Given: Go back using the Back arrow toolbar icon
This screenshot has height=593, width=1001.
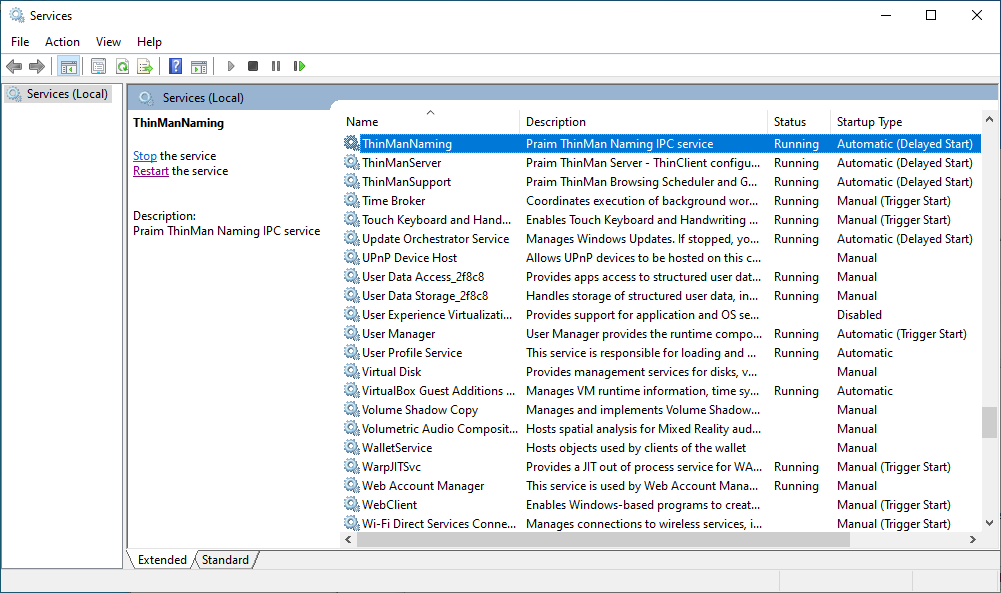Looking at the screenshot, I should [14, 66].
